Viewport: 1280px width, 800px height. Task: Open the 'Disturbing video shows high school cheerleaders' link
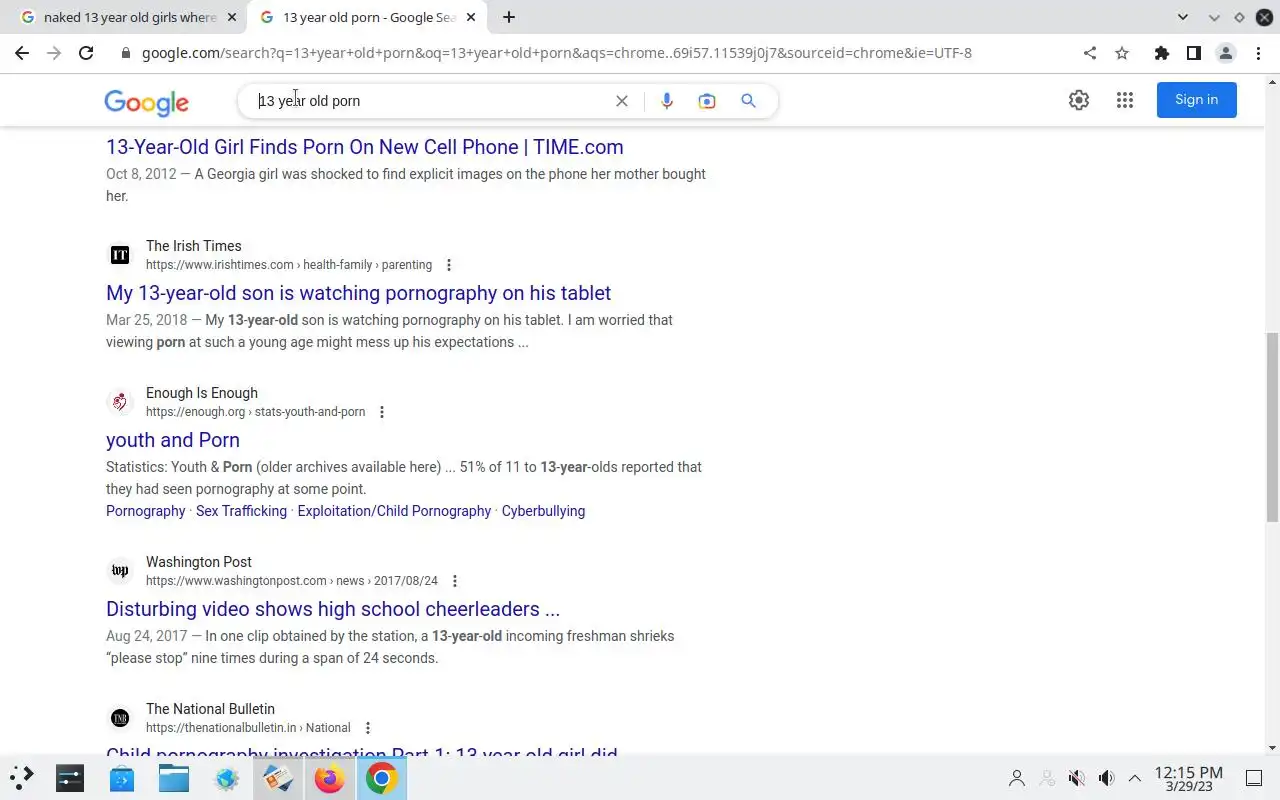(333, 609)
